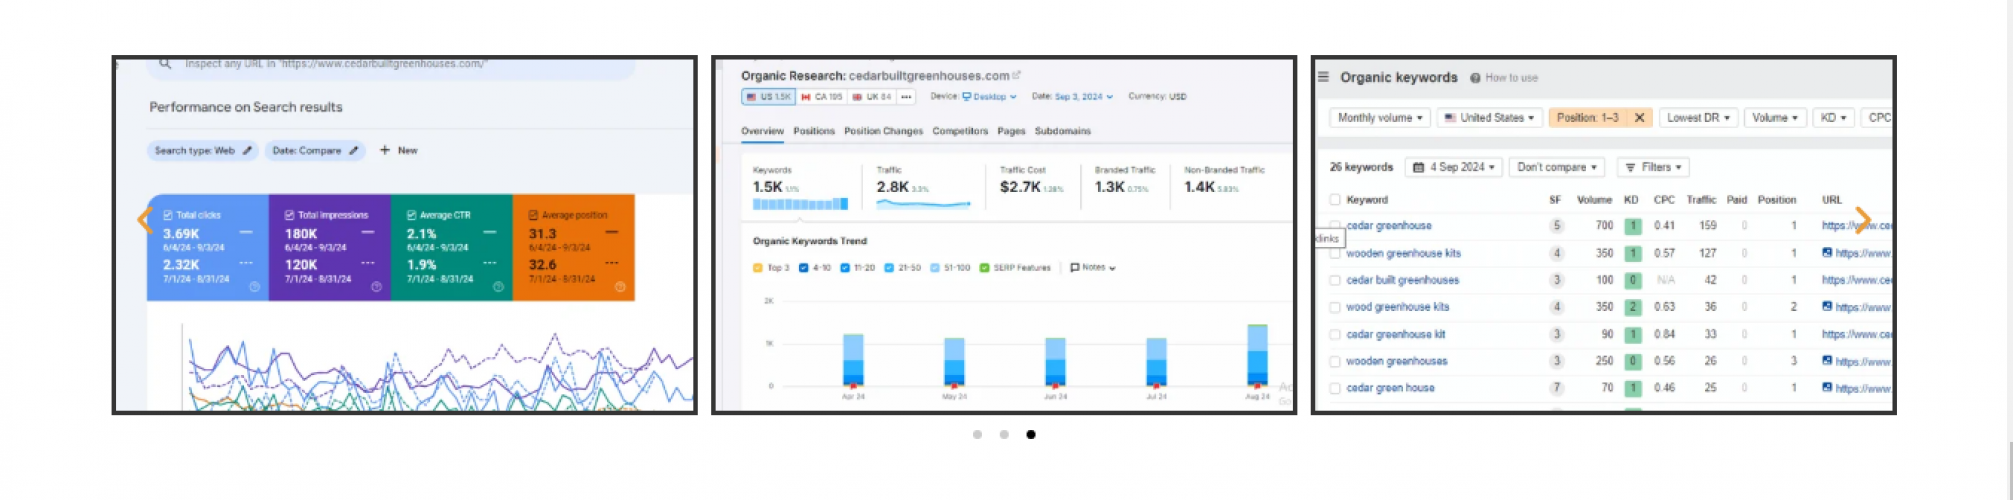Toggle the SERP Features legend checkbox
This screenshot has width=2013, height=500.
click(985, 268)
